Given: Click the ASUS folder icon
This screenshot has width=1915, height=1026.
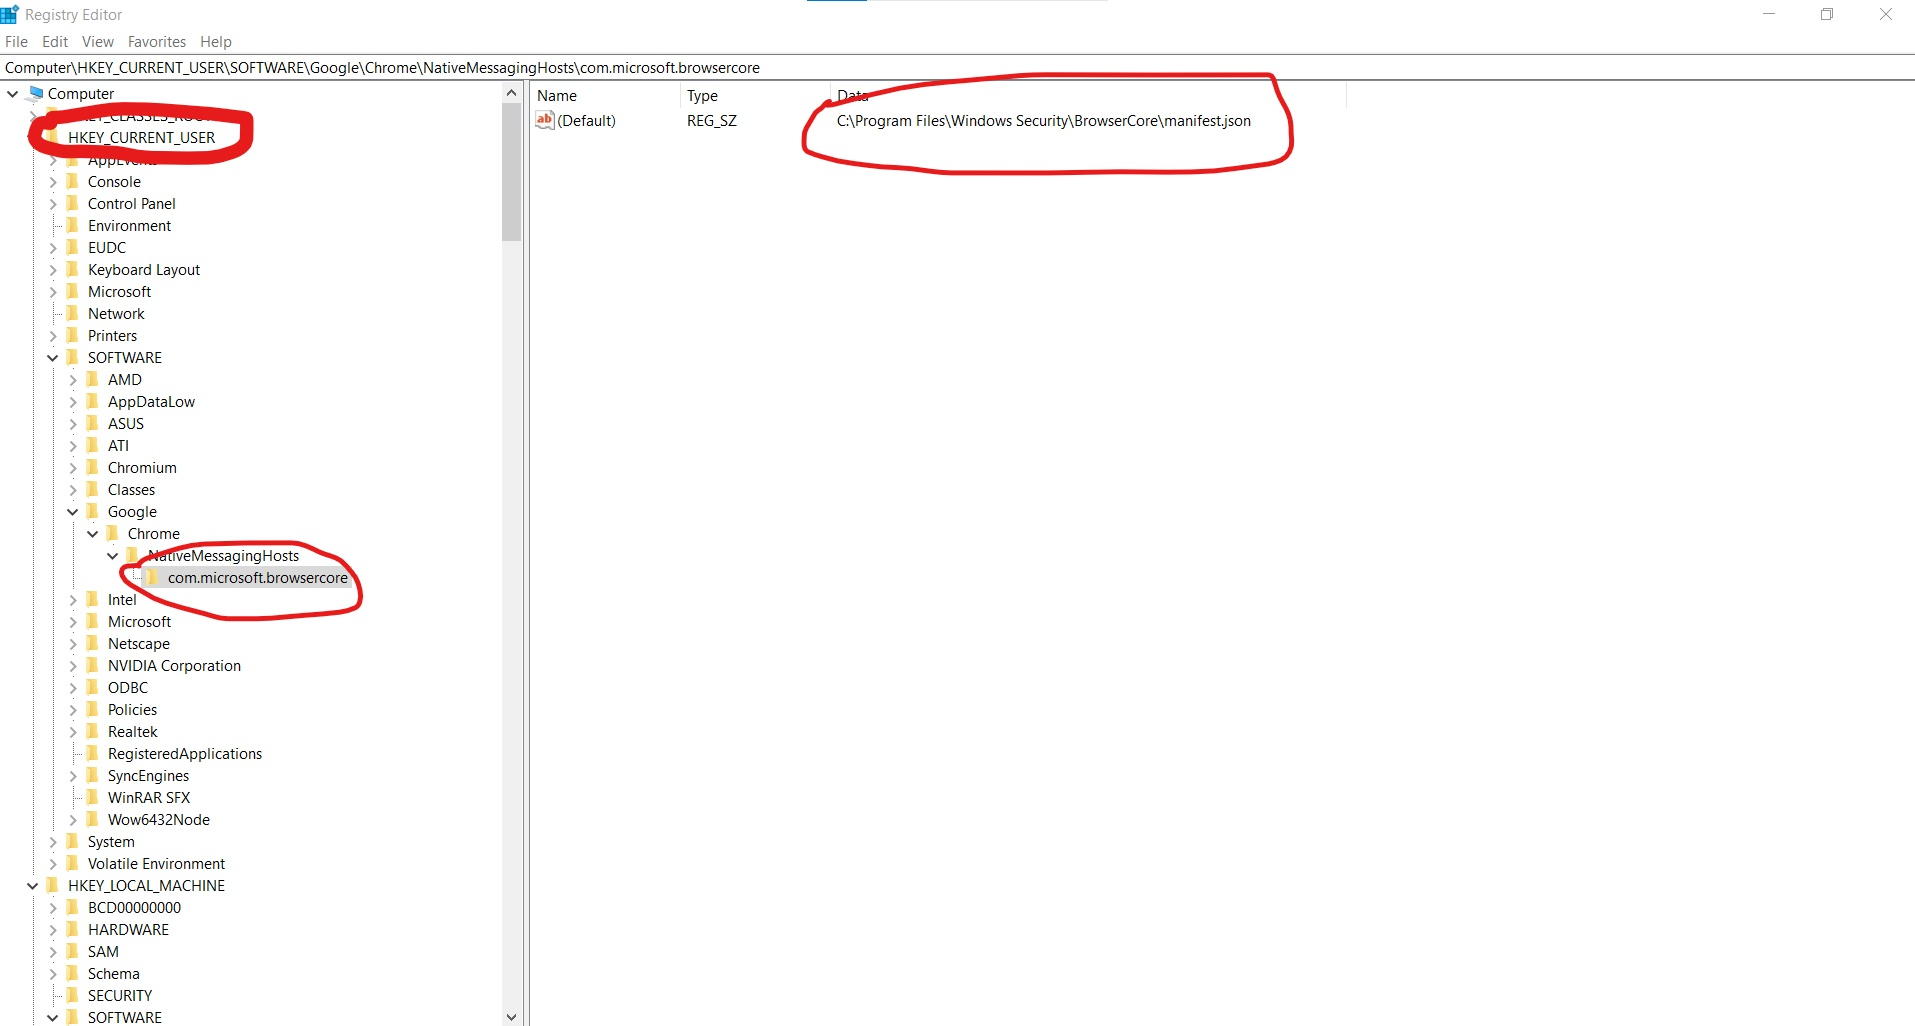Looking at the screenshot, I should click(x=92, y=423).
